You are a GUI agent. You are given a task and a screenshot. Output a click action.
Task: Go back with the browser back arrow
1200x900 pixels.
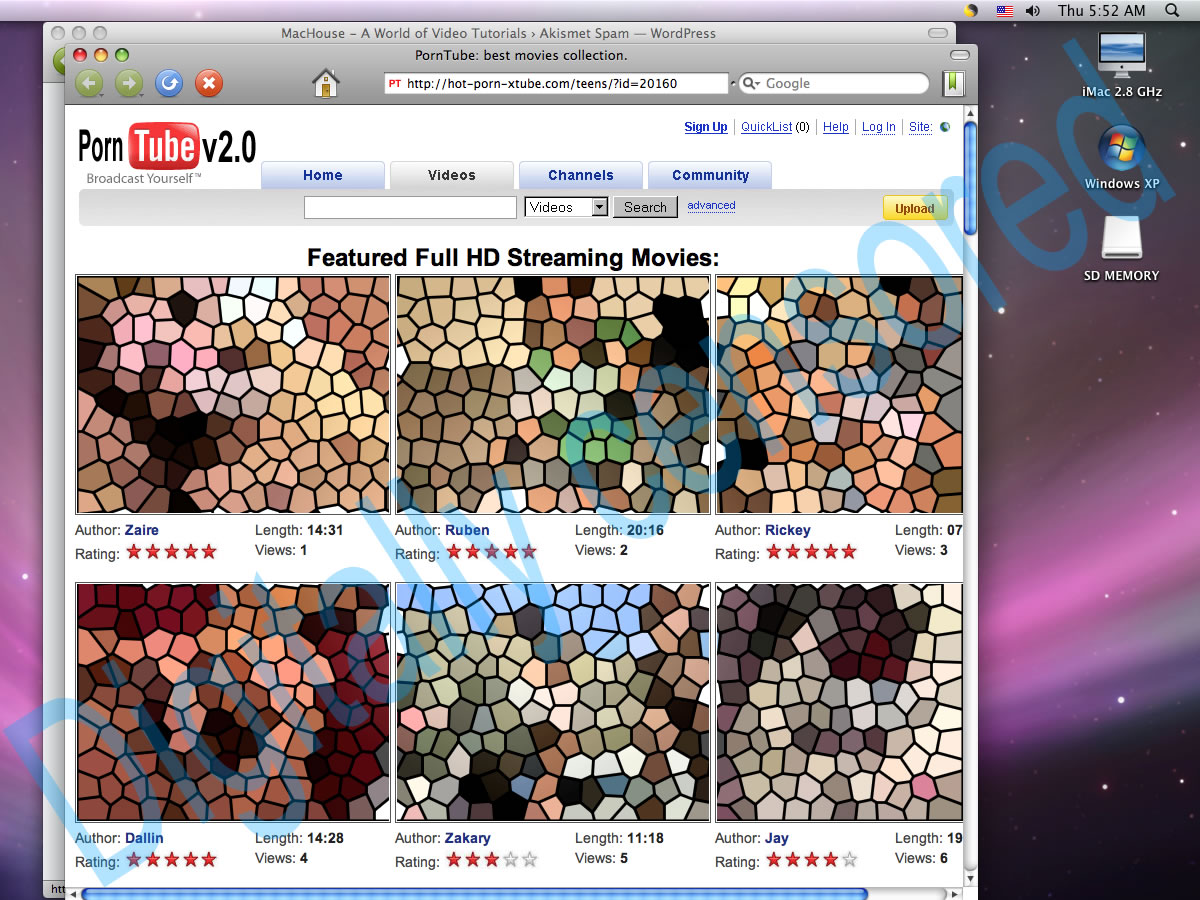pos(88,83)
